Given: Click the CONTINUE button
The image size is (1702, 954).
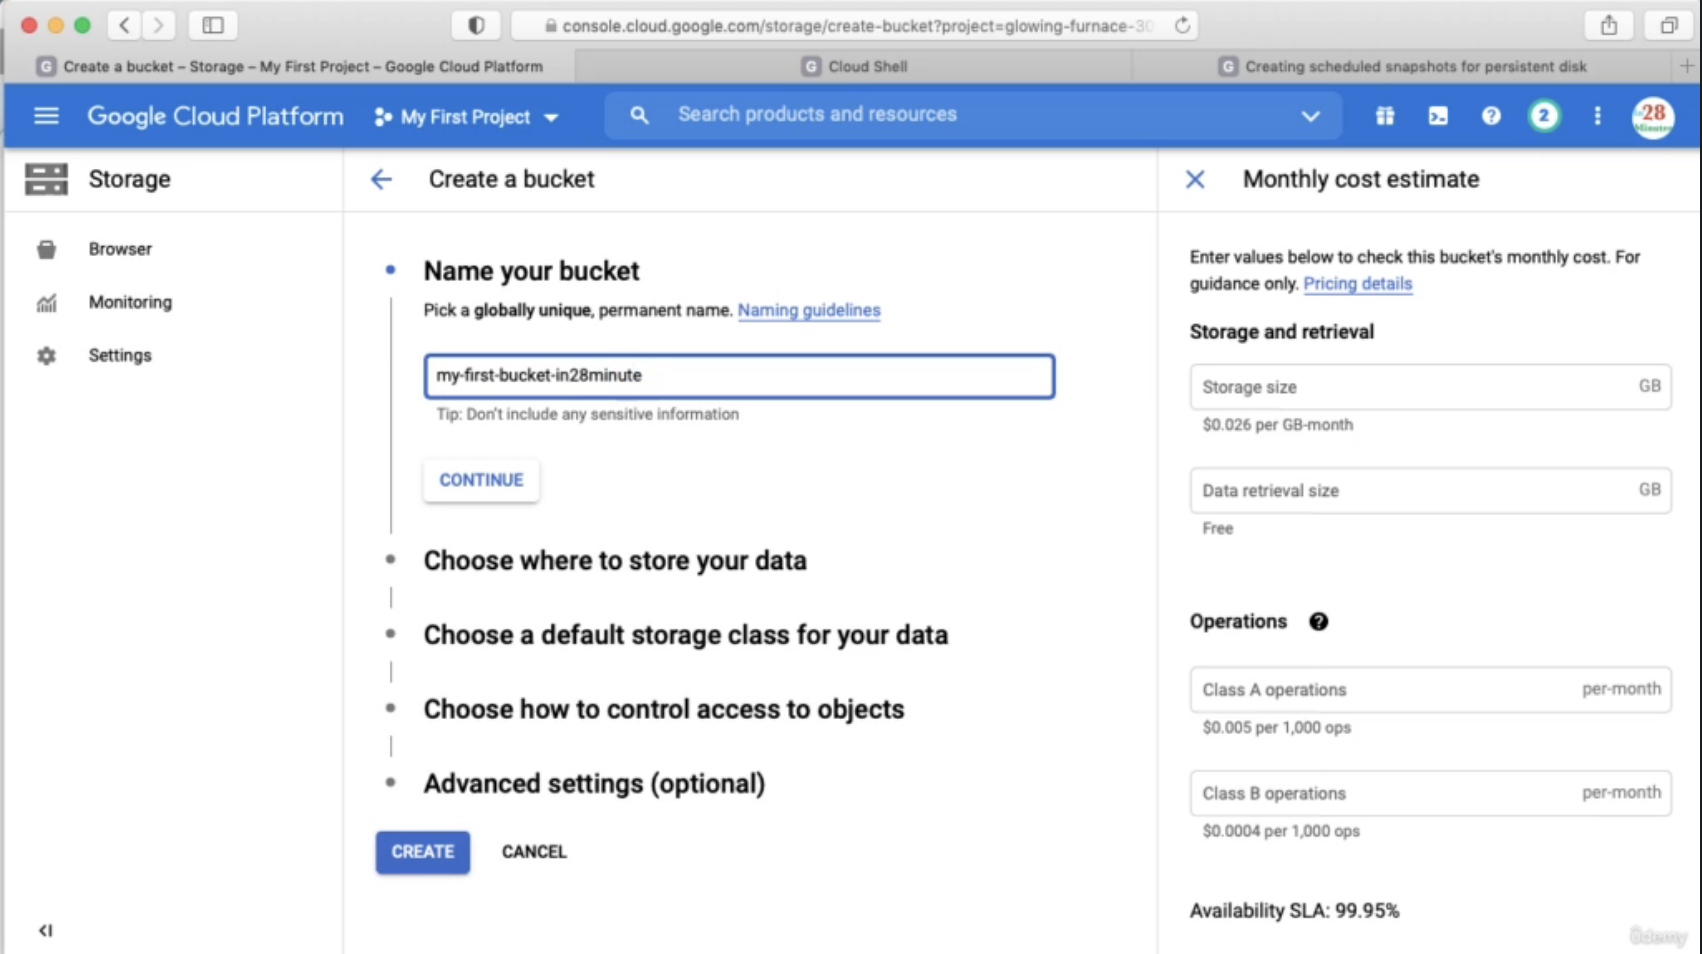Looking at the screenshot, I should (481, 480).
